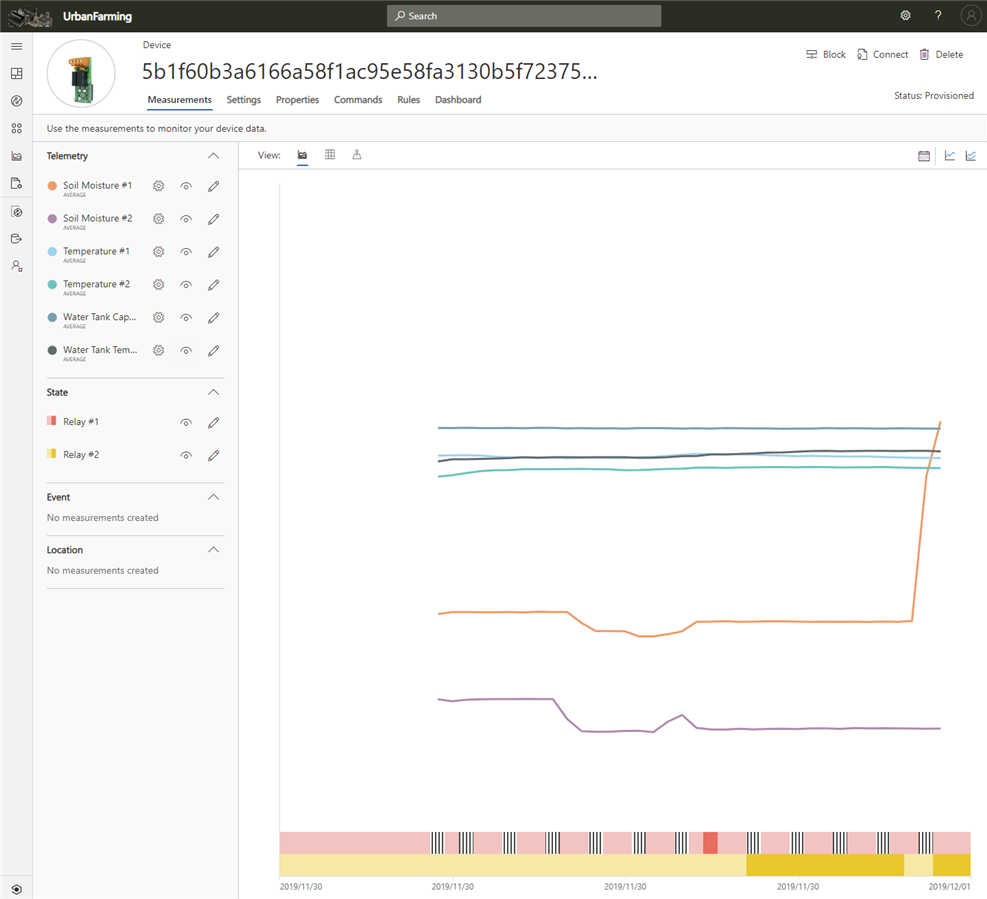Viewport: 987px width, 899px height.
Task: Open the calendar time range icon
Action: 924,156
